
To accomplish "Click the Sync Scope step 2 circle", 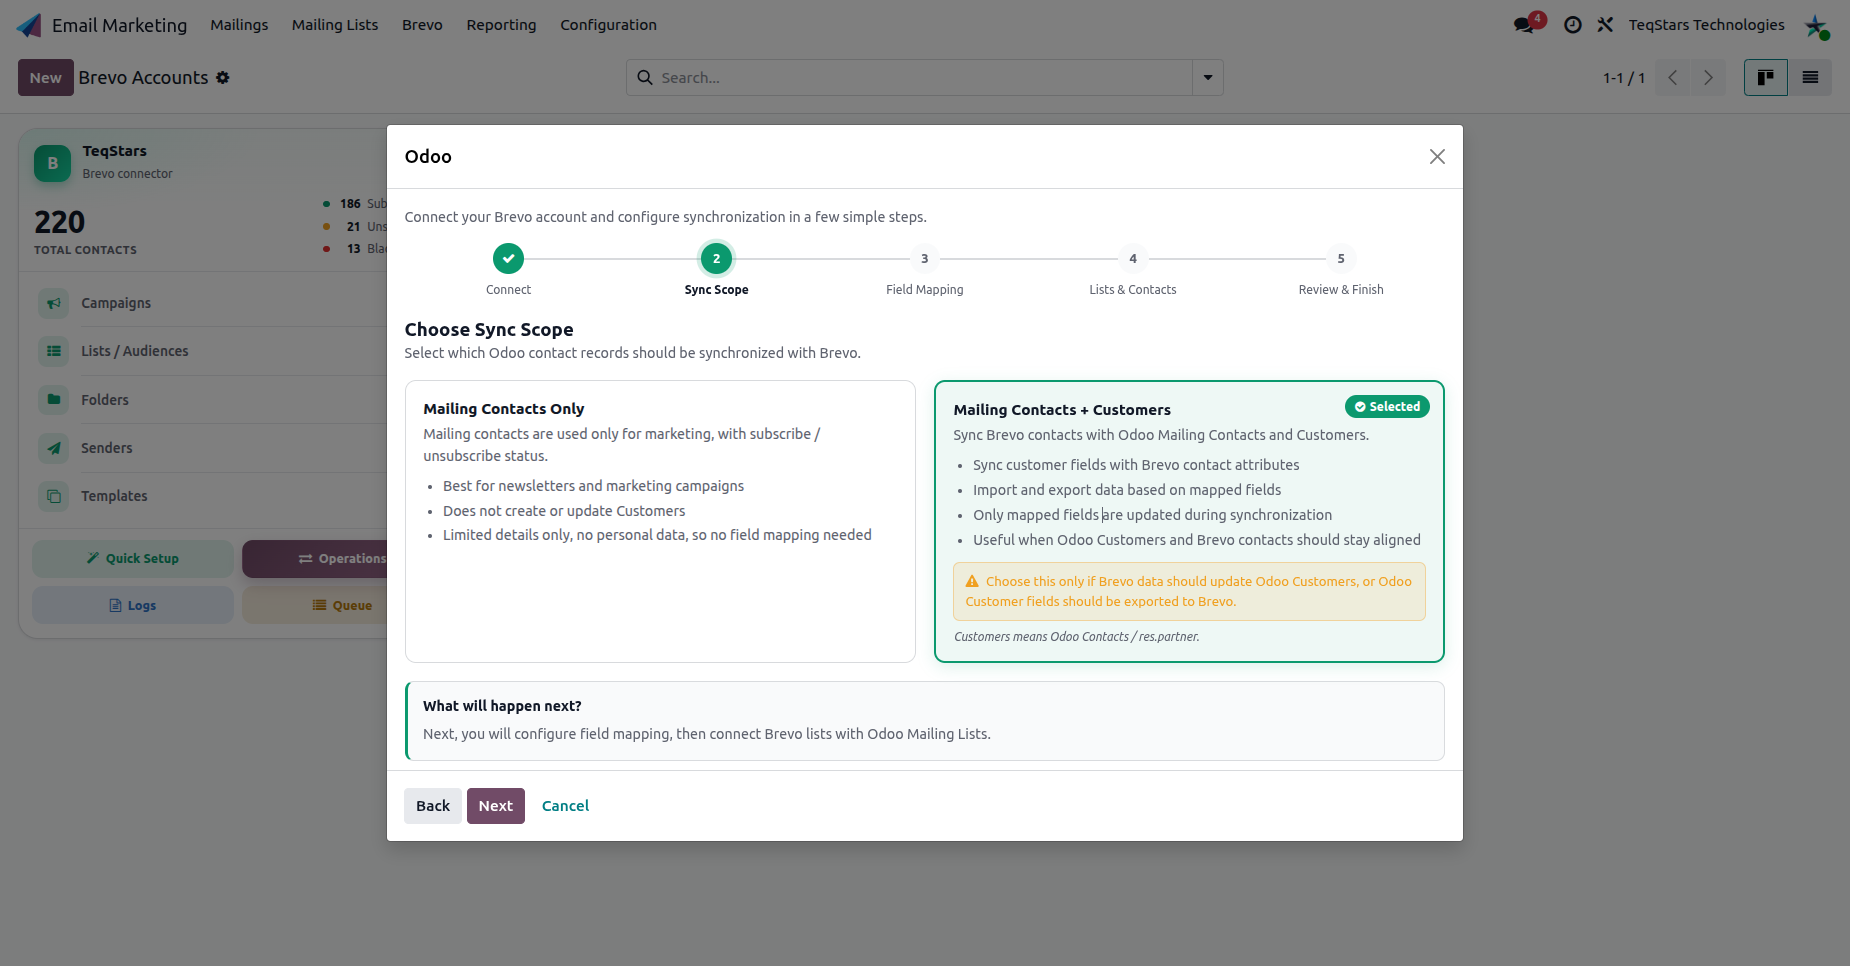I will click(716, 258).
